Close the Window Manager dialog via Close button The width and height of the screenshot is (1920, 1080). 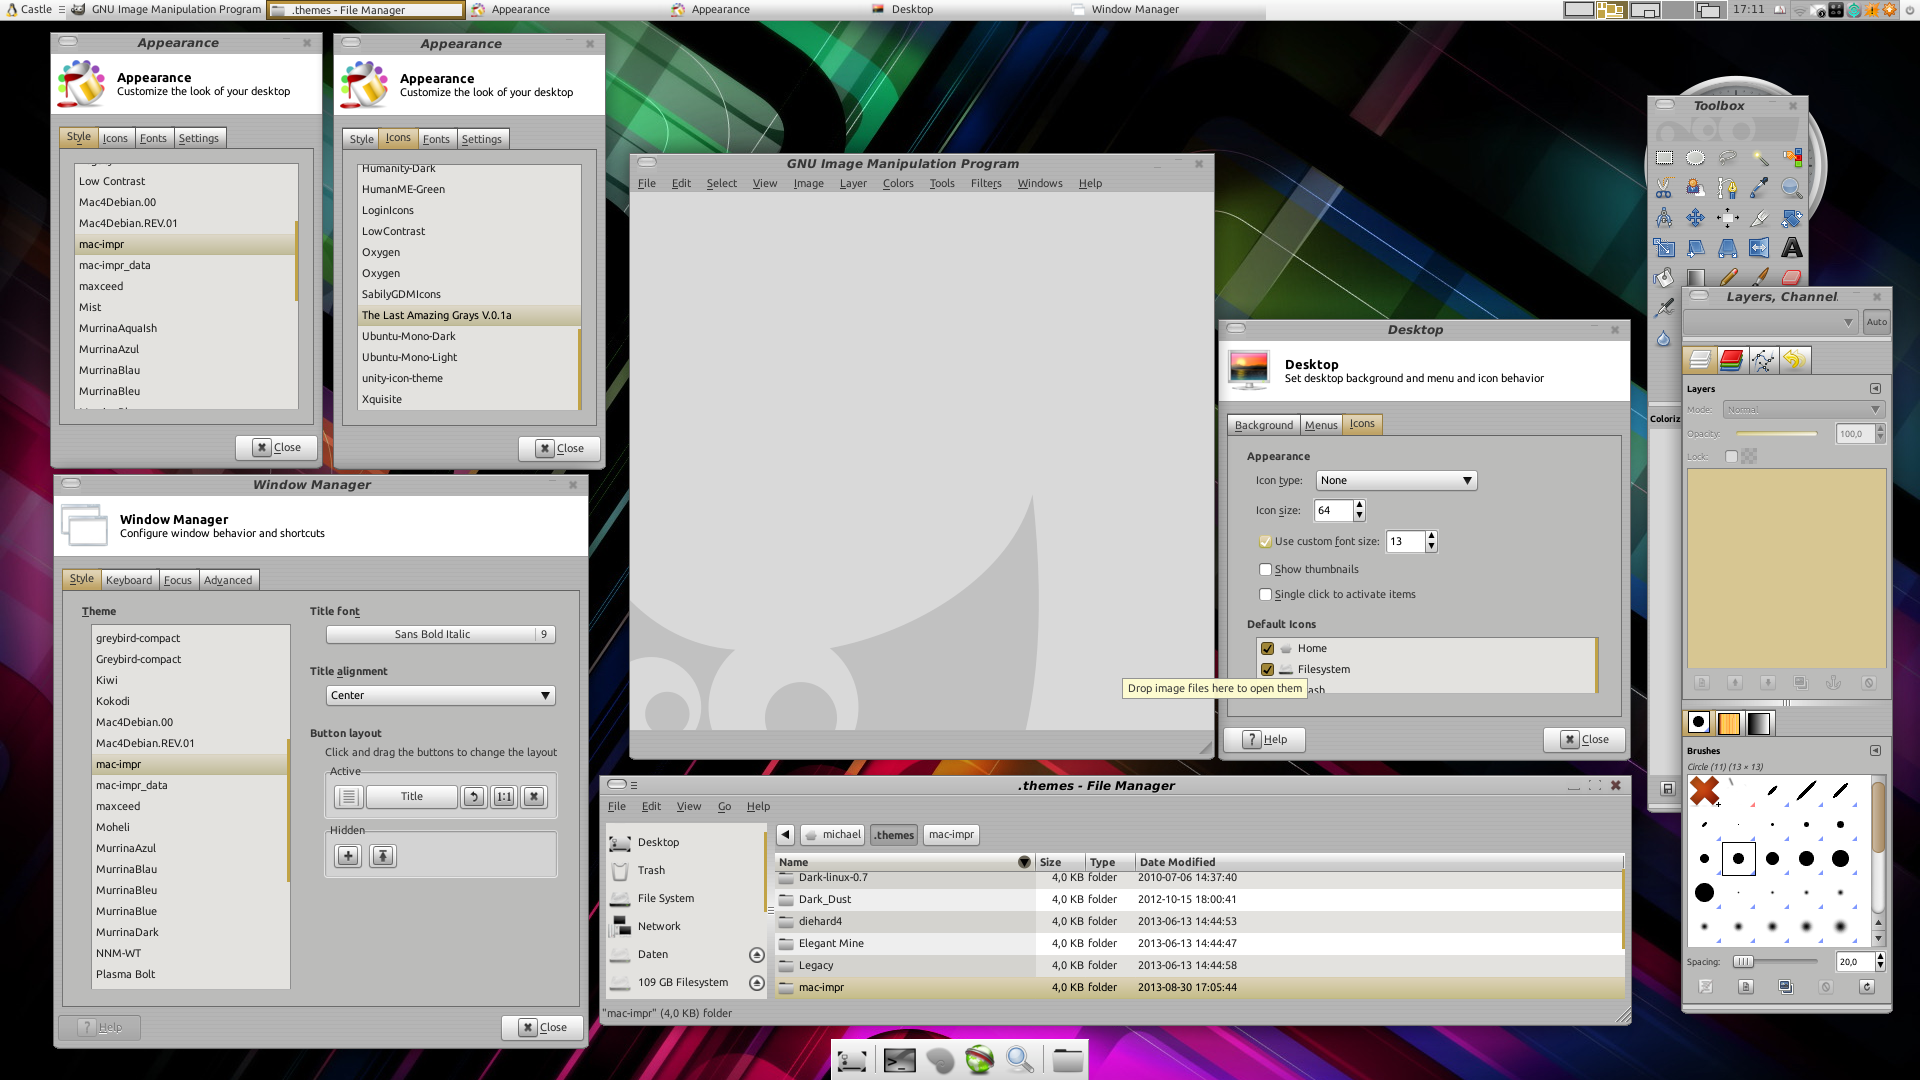point(542,1028)
